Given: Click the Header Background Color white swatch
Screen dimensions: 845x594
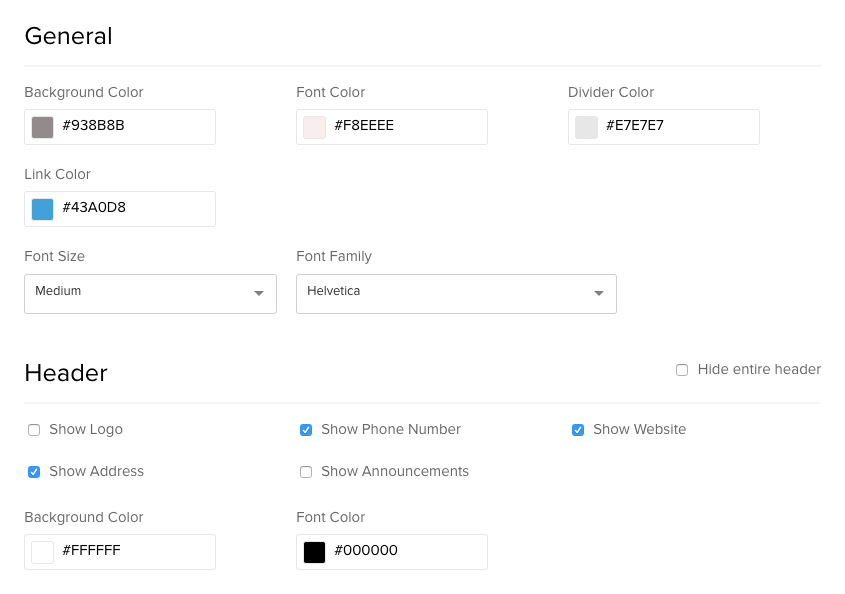Looking at the screenshot, I should 43,552.
